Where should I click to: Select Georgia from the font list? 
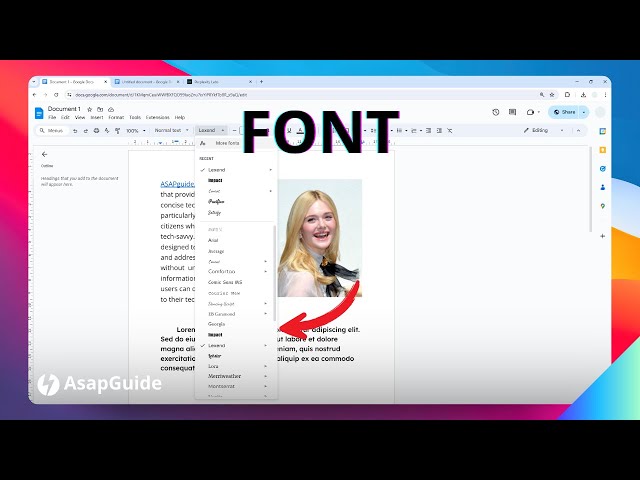coord(216,324)
